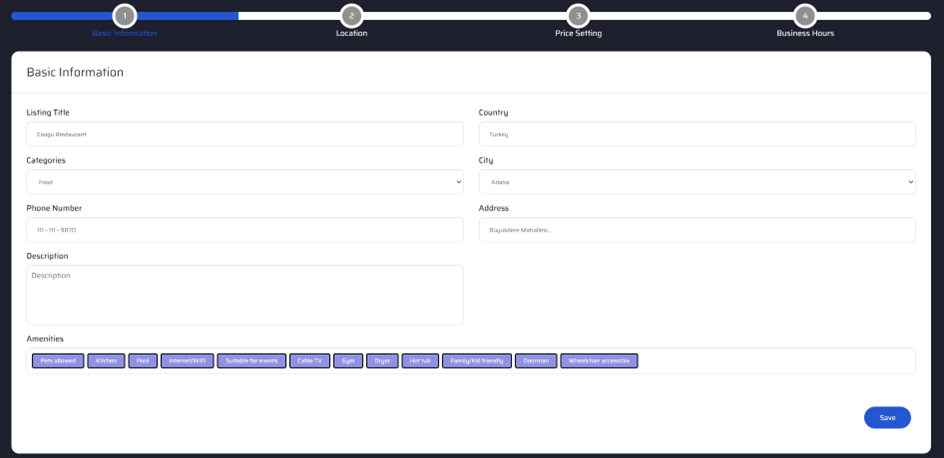Viewport: 944px width, 458px height.
Task: Go to the Price Setting step label
Action: (579, 33)
